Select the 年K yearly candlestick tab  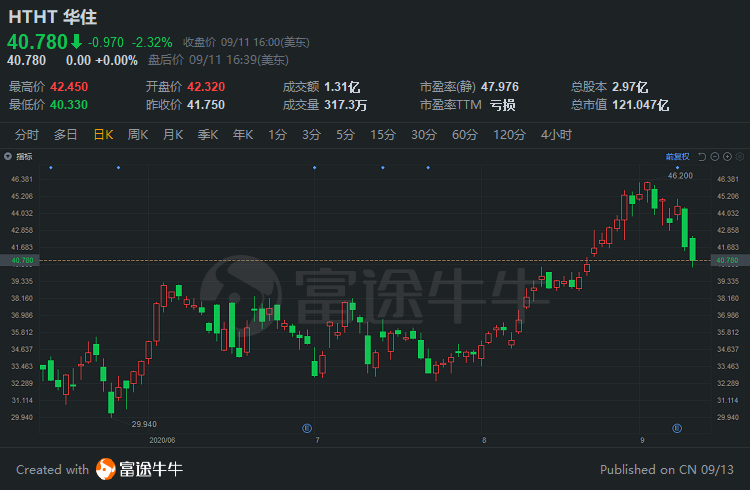[243, 135]
